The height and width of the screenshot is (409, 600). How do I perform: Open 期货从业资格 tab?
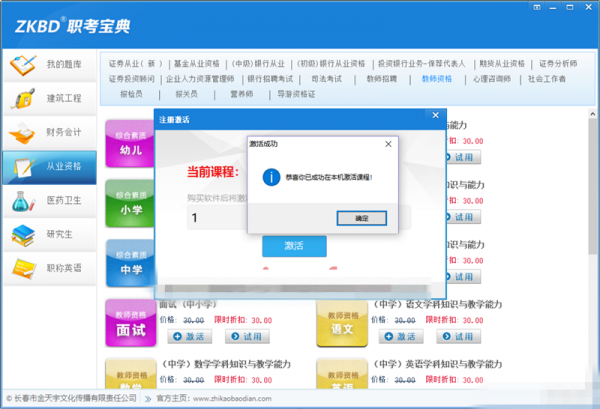(502, 64)
